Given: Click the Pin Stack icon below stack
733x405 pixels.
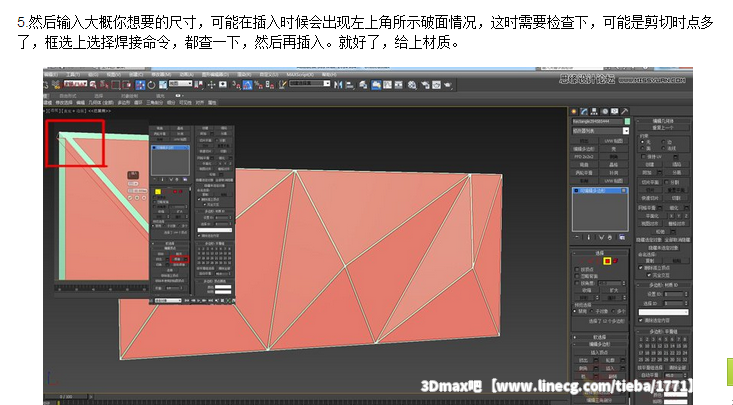Looking at the screenshot, I should (578, 238).
